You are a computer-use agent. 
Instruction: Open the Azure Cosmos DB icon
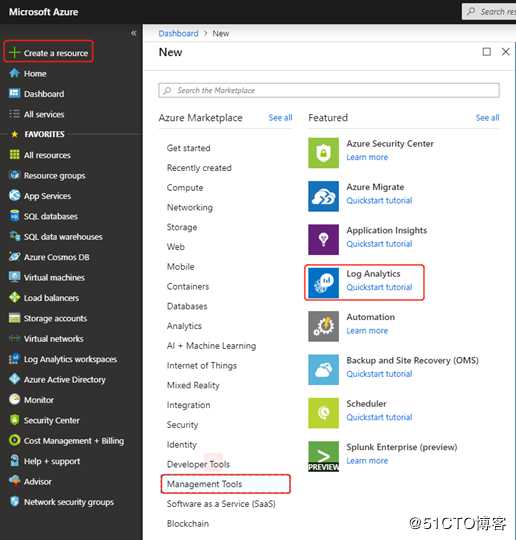click(x=14, y=257)
